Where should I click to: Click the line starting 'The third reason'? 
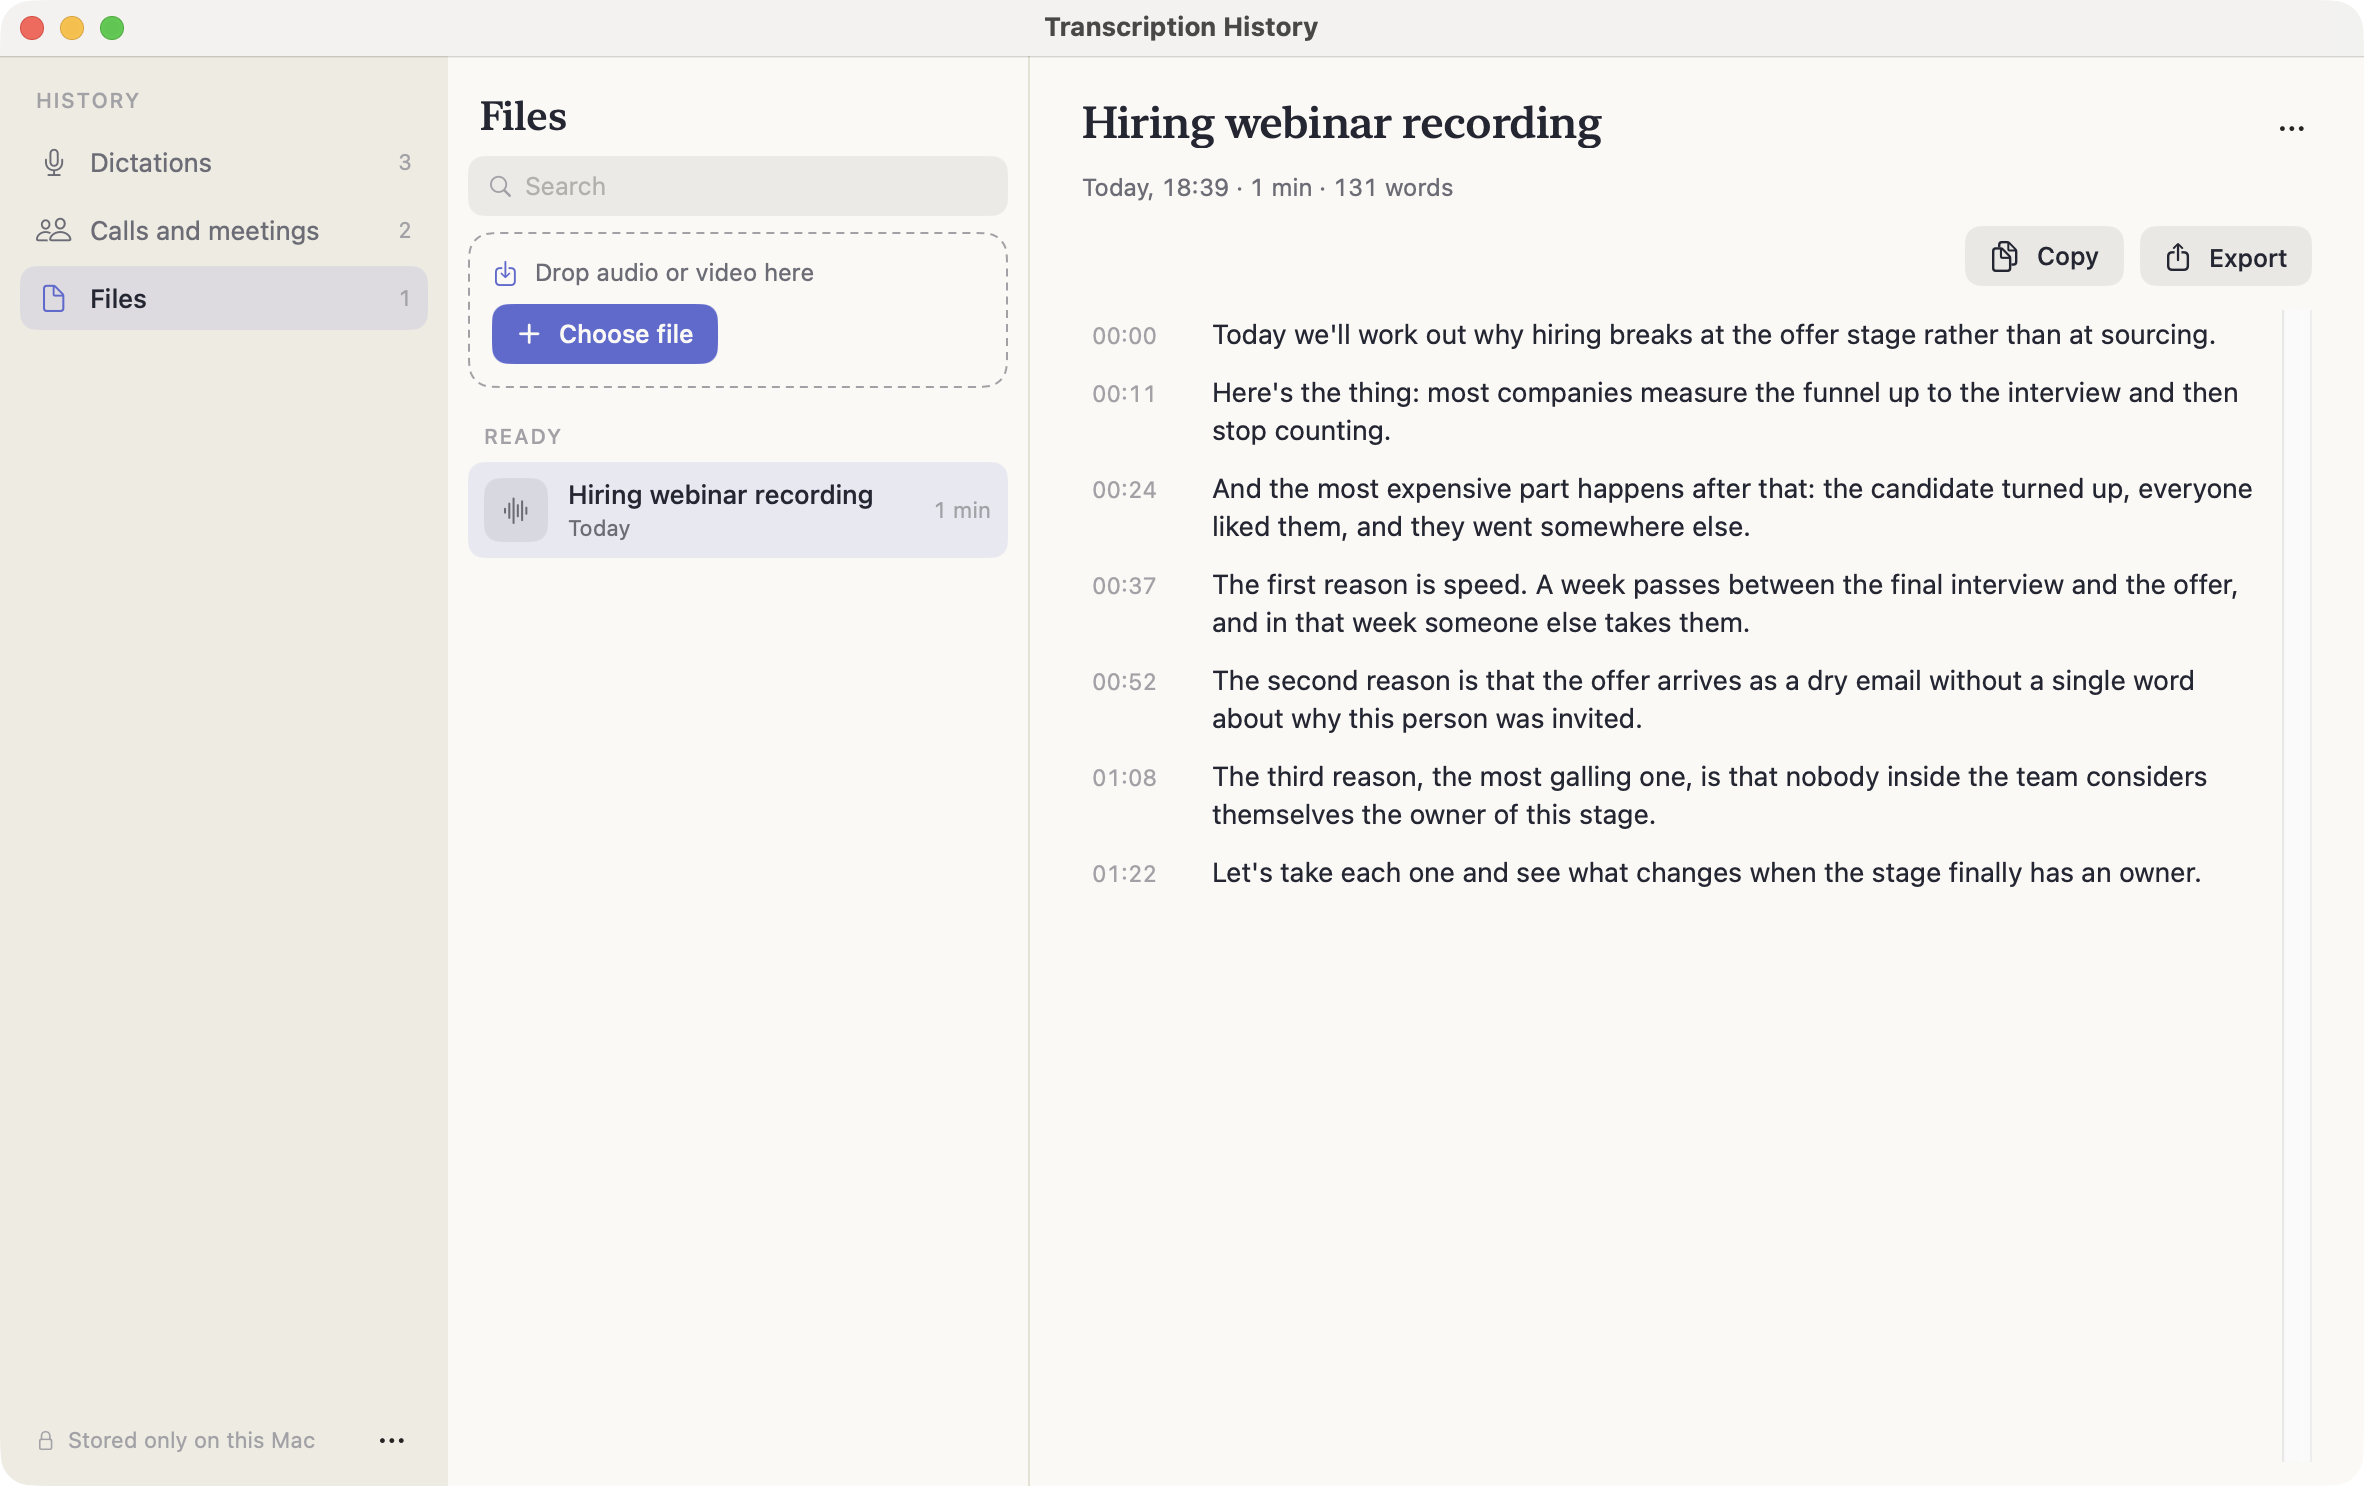click(1709, 796)
